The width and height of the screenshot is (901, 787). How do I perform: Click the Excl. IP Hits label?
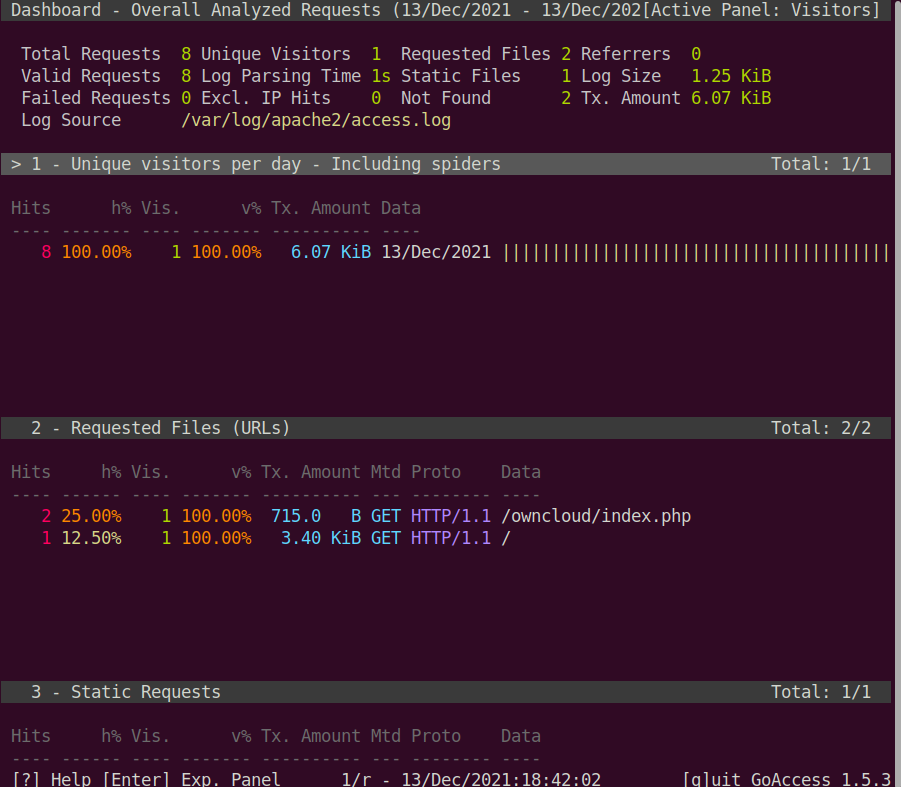(265, 98)
